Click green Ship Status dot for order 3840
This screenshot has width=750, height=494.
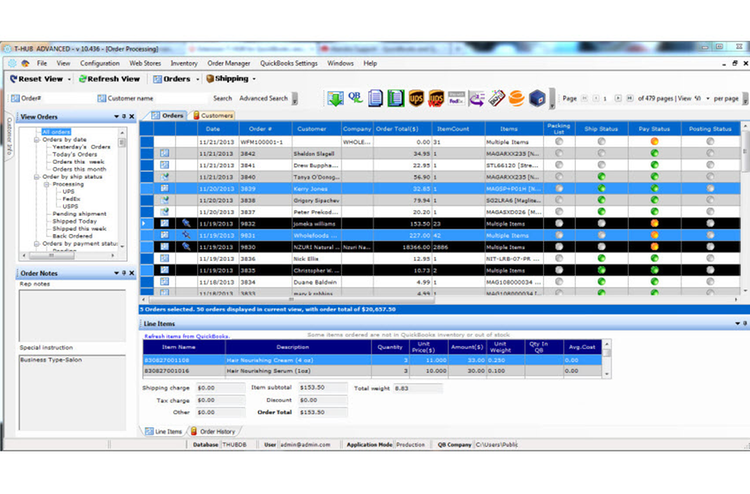click(601, 176)
